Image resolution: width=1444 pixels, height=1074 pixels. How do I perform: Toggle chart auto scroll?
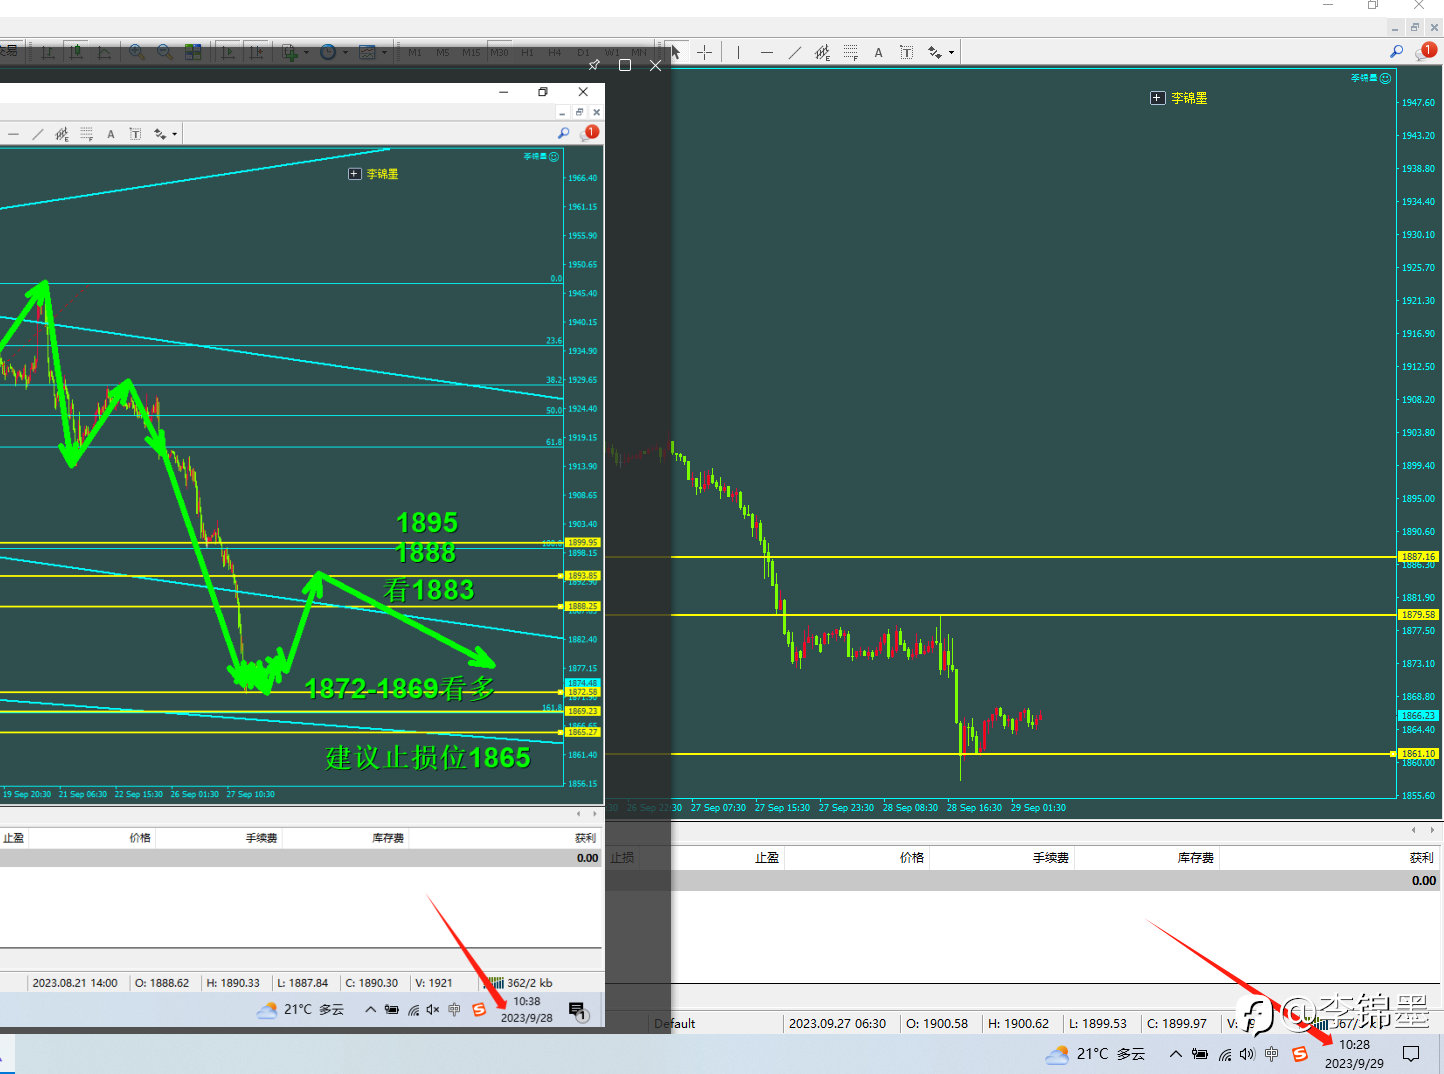coord(228,52)
